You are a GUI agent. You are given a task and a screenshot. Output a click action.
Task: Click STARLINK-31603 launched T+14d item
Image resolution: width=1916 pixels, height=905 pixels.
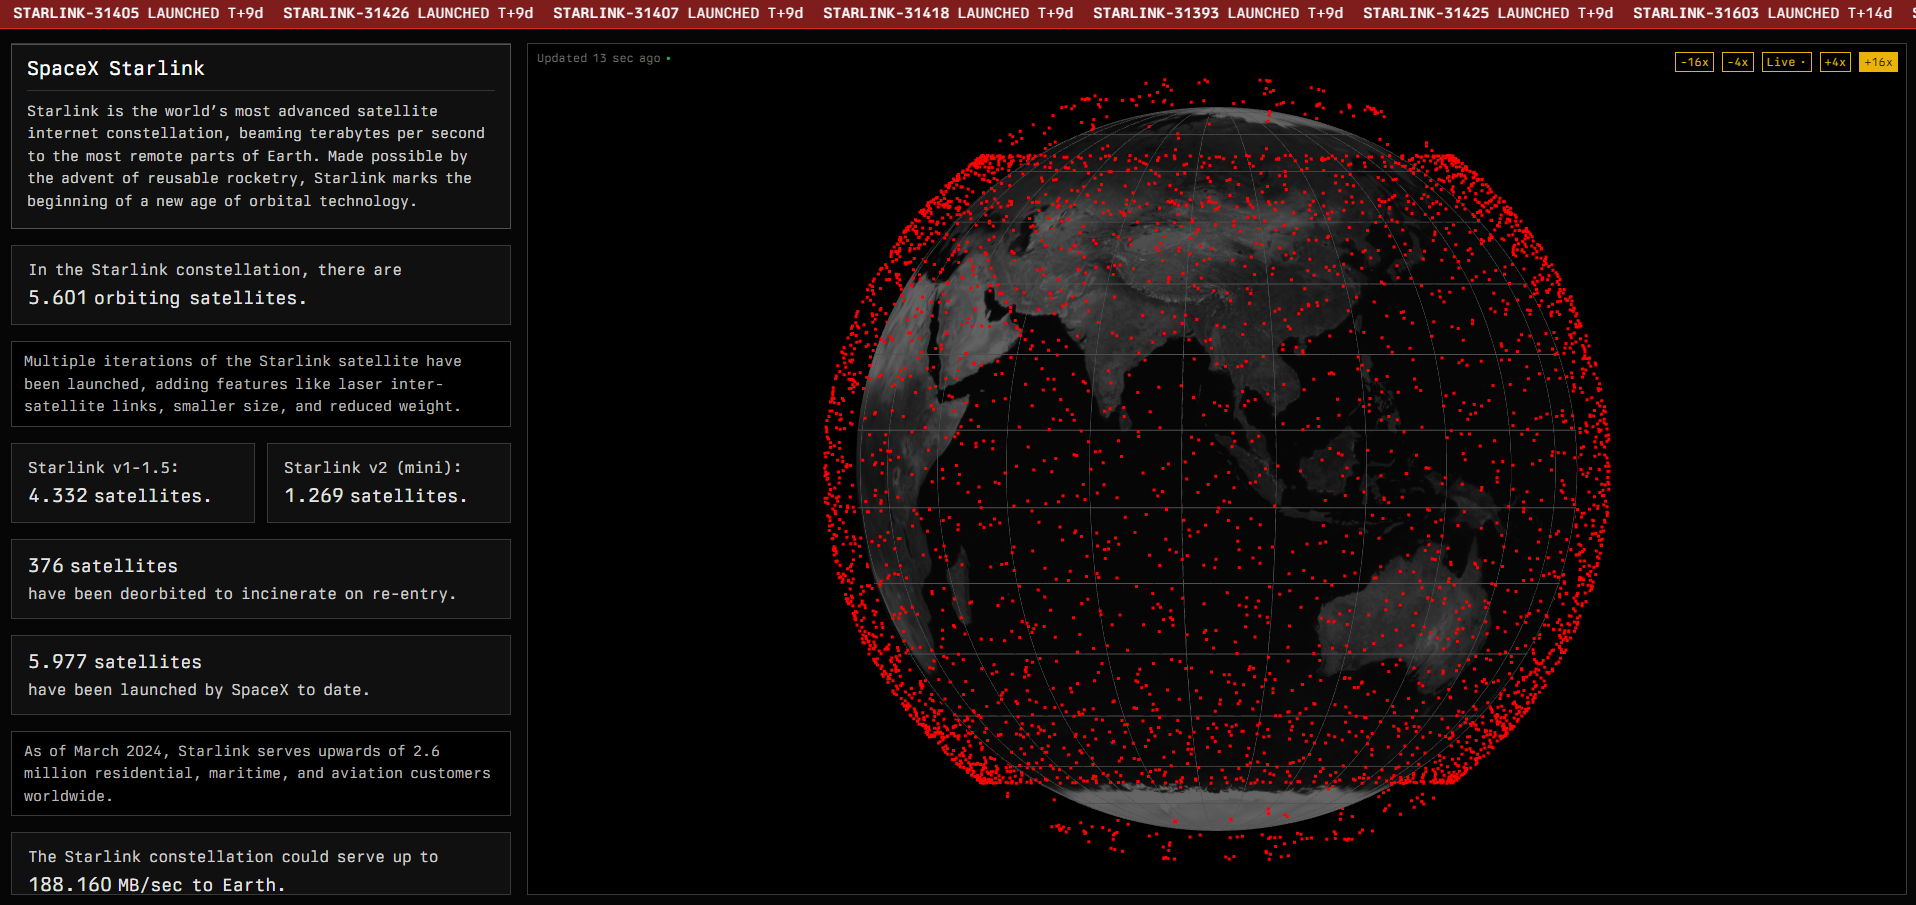pyautogui.click(x=1762, y=13)
